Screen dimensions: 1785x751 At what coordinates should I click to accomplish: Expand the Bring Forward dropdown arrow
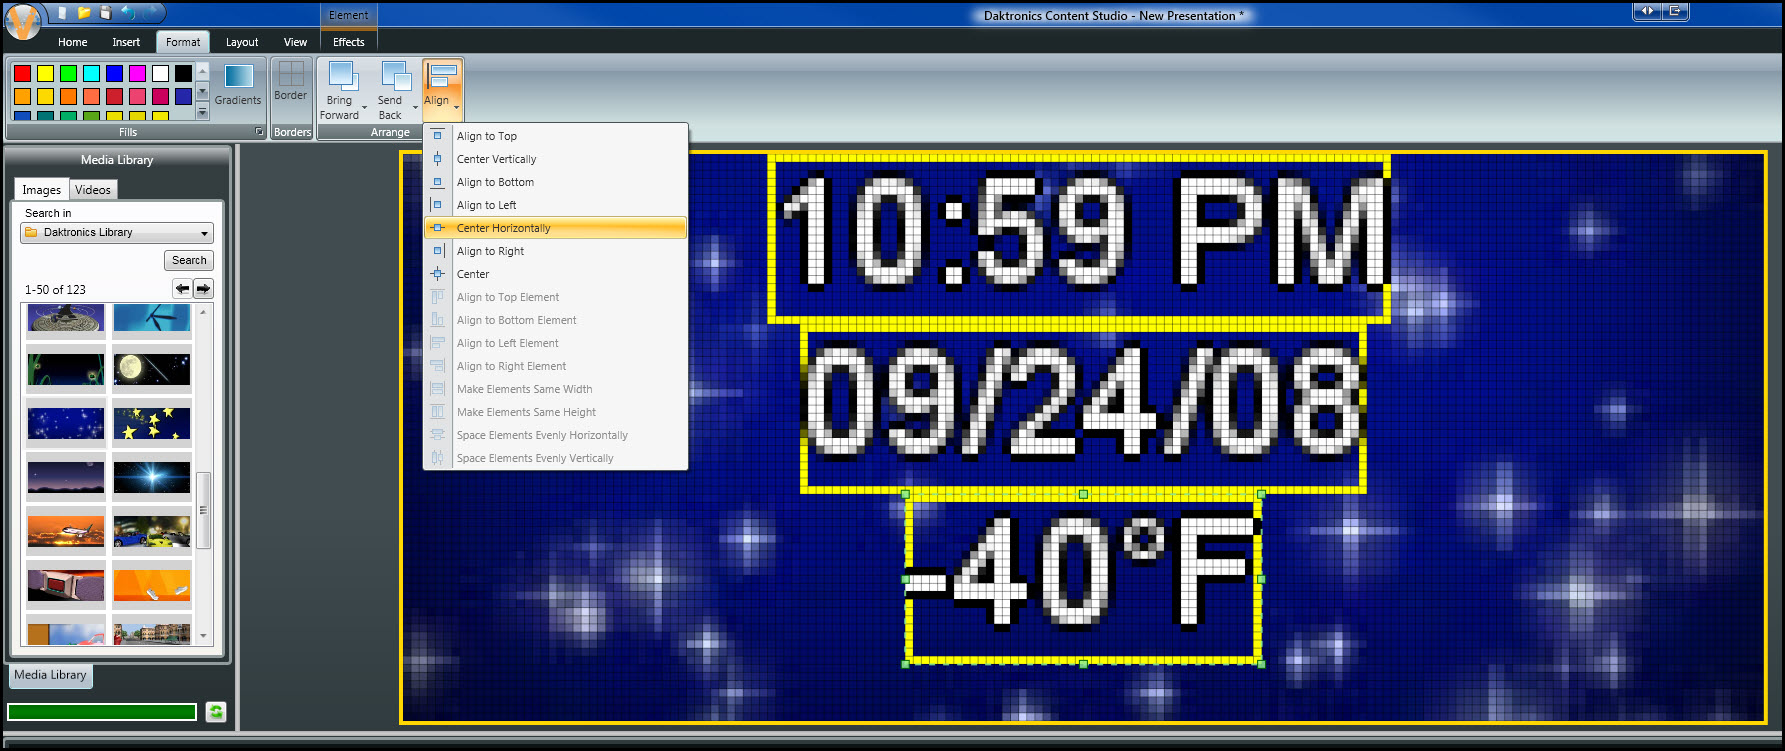365,107
